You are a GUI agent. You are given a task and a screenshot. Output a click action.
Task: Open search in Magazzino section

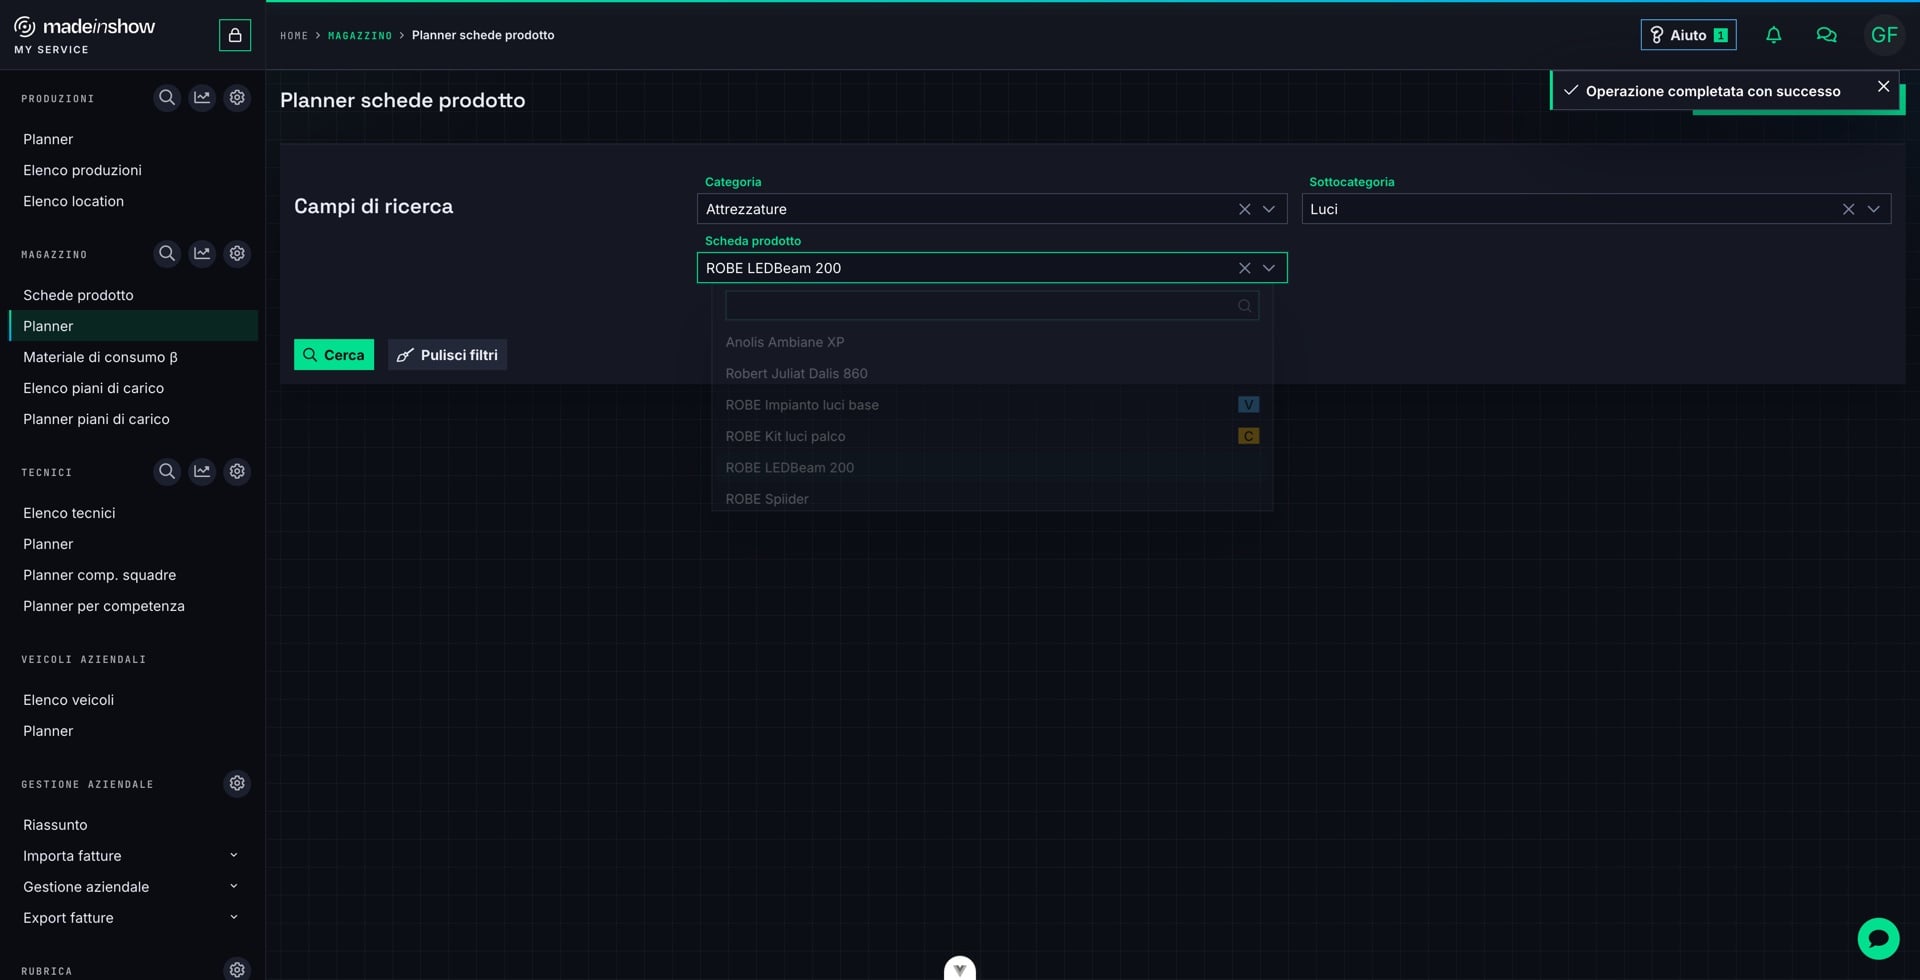pyautogui.click(x=167, y=254)
